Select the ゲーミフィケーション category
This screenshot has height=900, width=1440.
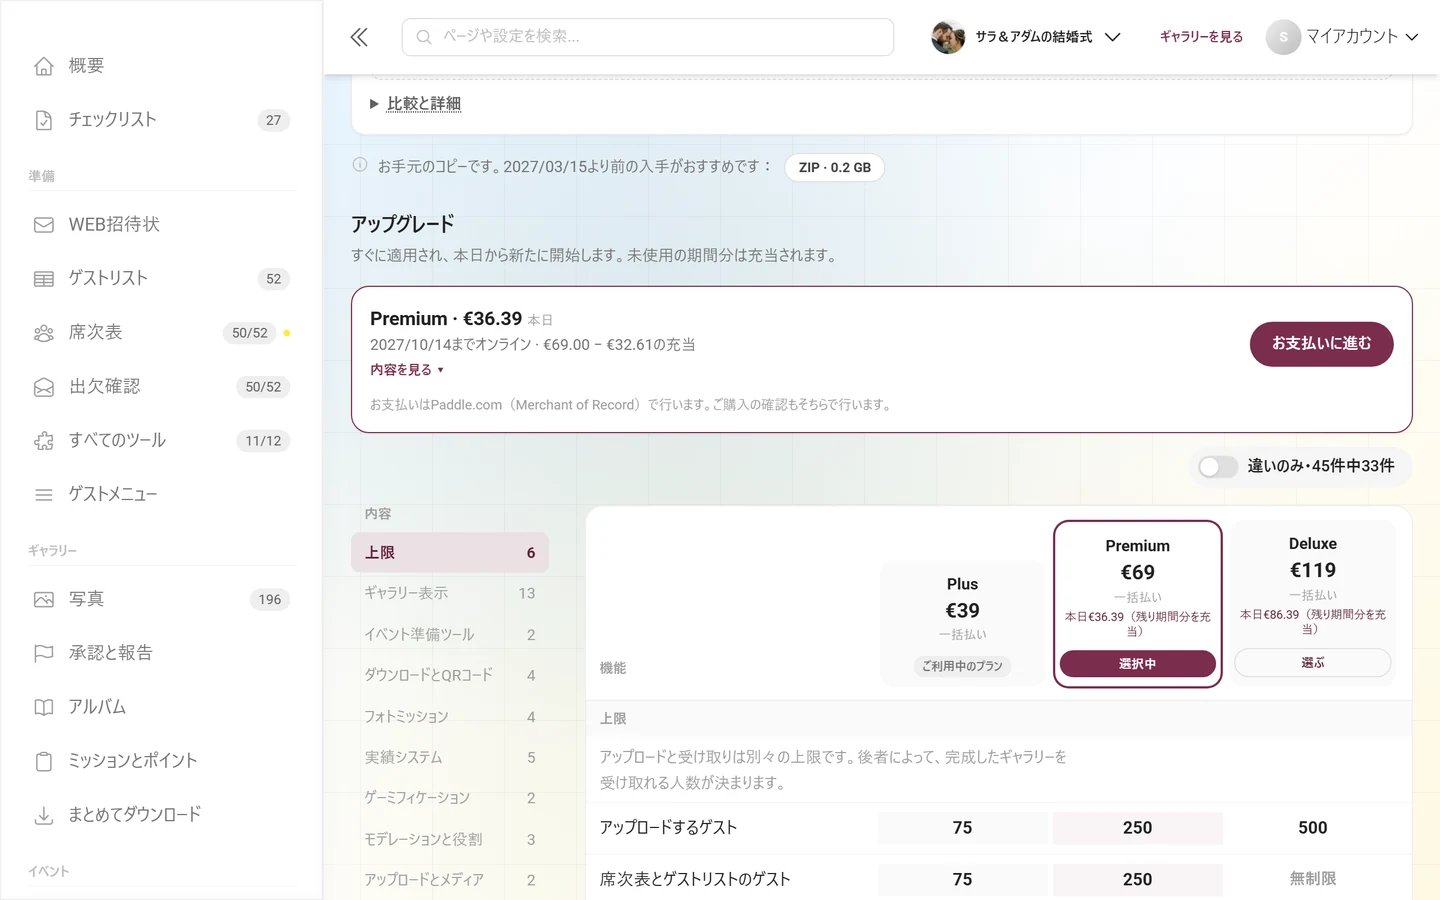pyautogui.click(x=450, y=798)
